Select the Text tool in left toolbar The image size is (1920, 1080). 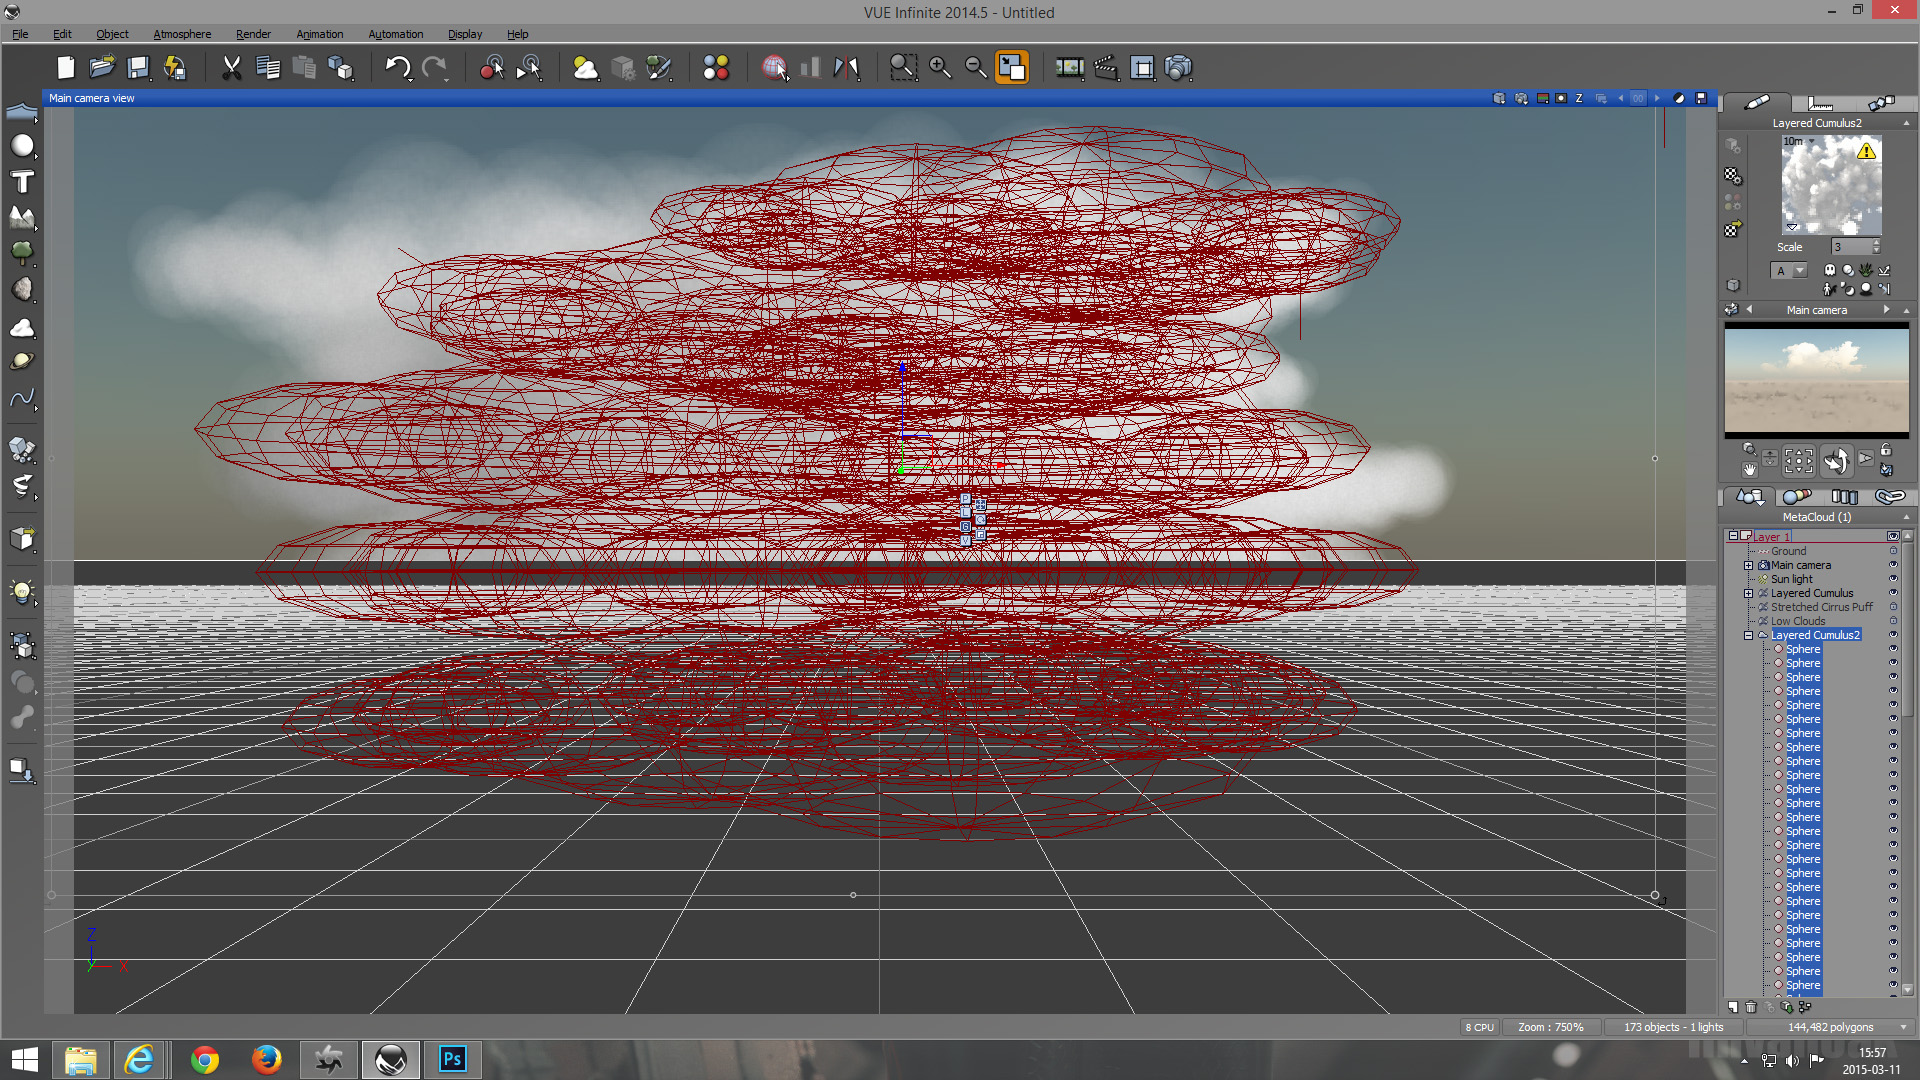point(22,182)
